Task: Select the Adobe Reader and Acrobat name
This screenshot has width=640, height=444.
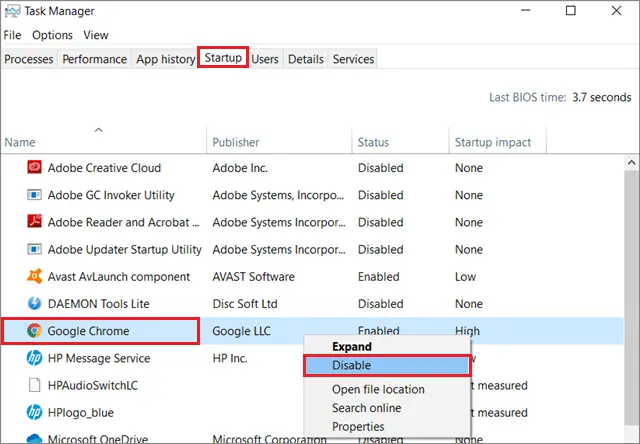Action: tap(123, 222)
